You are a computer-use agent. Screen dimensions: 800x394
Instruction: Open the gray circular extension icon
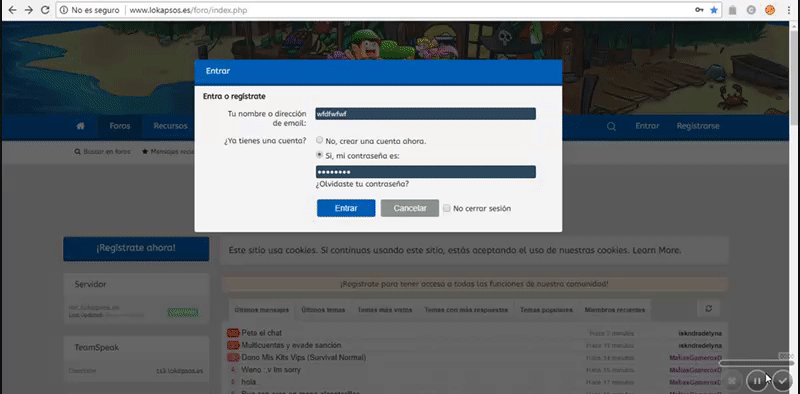coord(751,10)
